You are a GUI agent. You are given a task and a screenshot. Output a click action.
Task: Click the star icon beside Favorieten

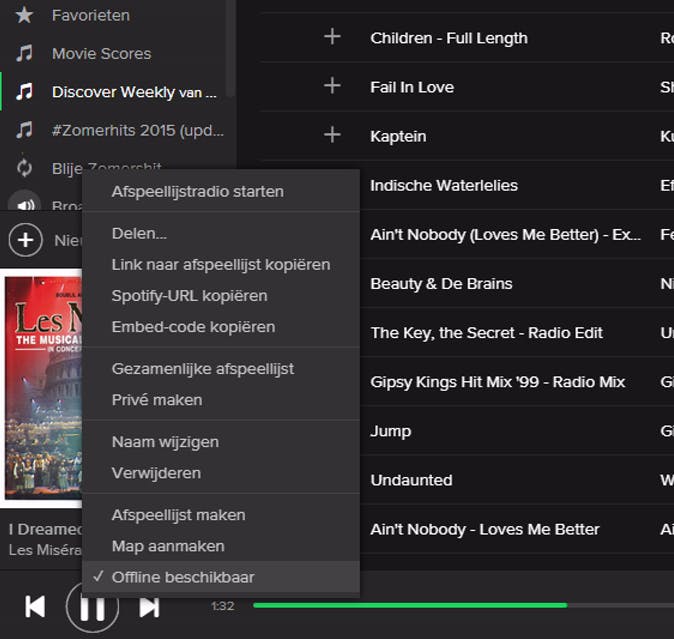click(24, 15)
